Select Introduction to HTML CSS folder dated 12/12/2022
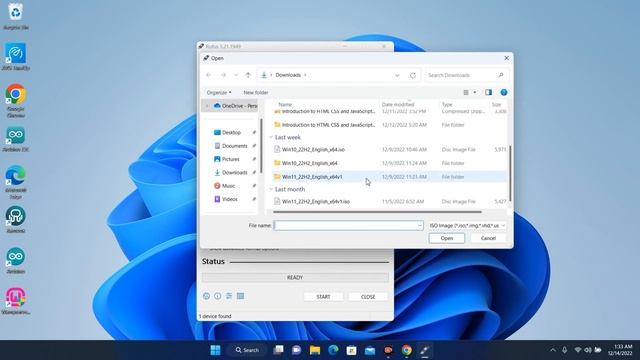Viewport: 640px width, 360px height. pyautogui.click(x=390, y=125)
